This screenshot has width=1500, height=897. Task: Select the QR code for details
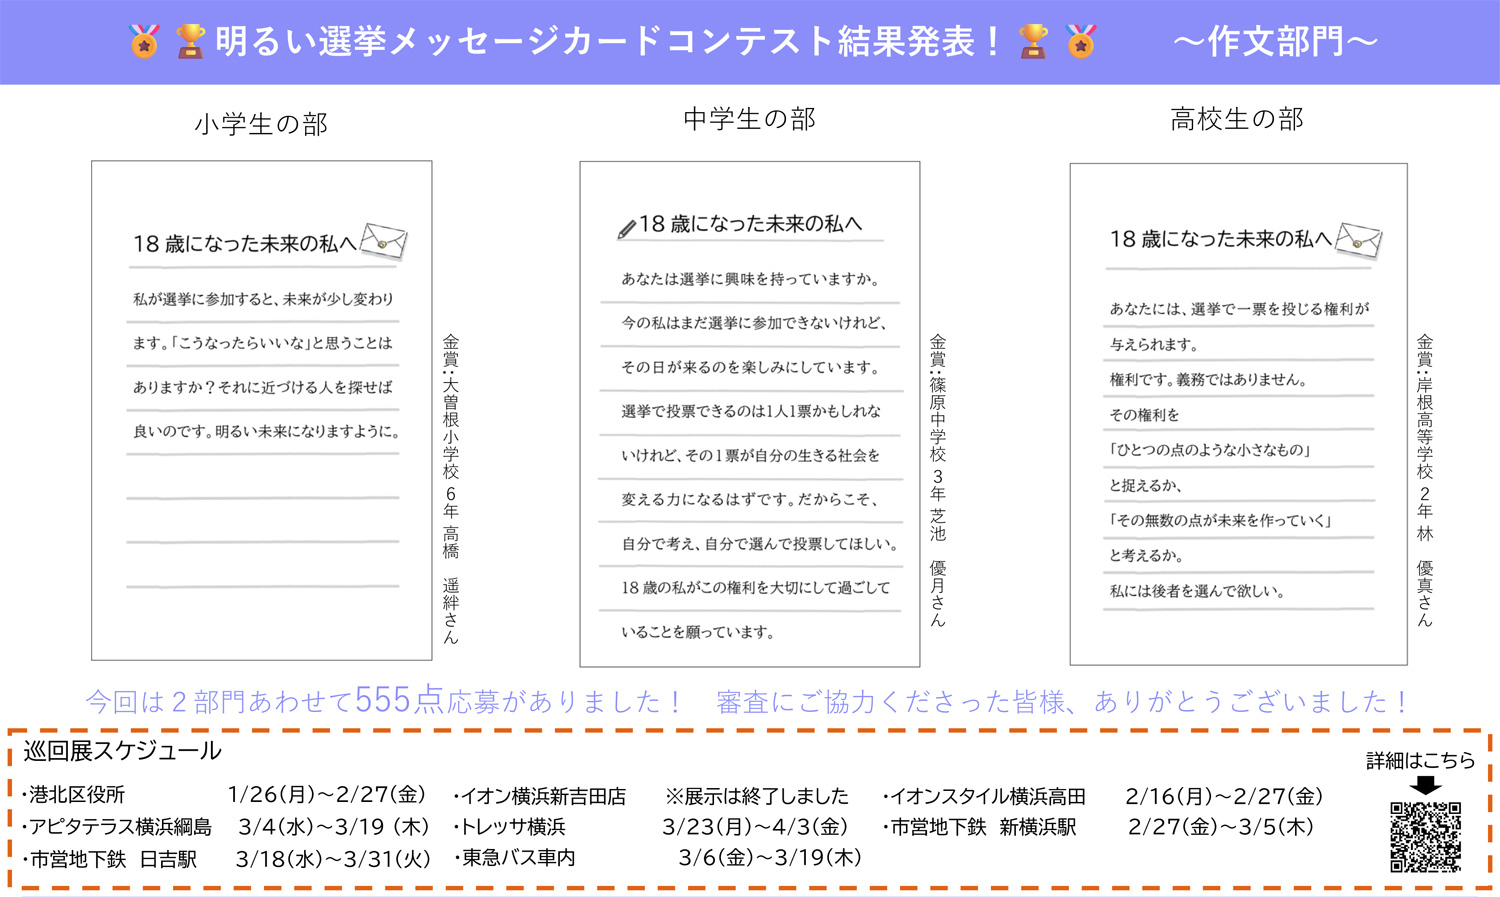click(1425, 836)
